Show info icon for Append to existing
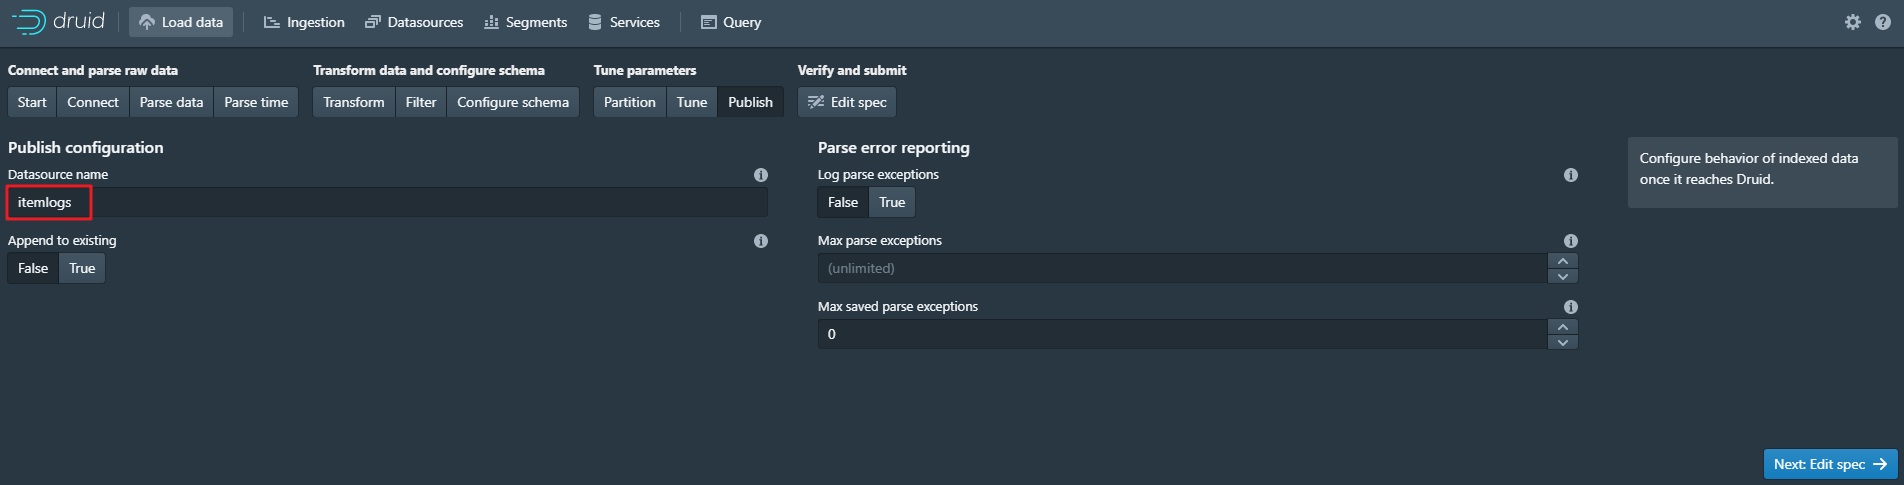 761,241
